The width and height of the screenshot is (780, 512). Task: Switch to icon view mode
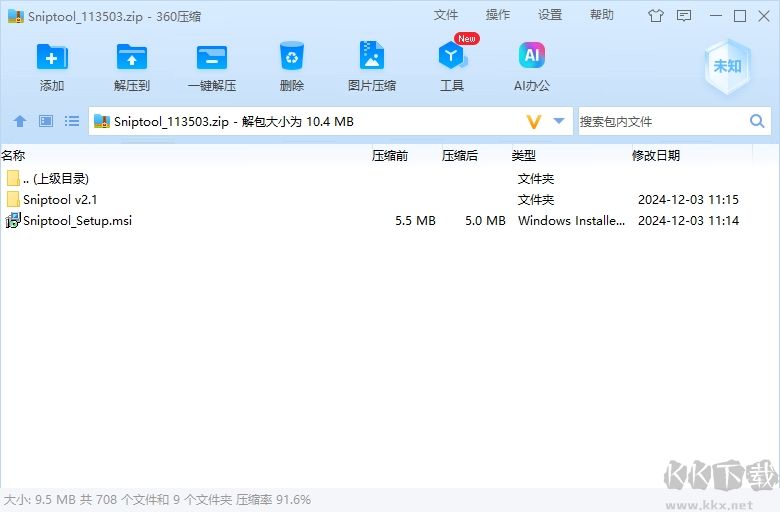tap(46, 121)
